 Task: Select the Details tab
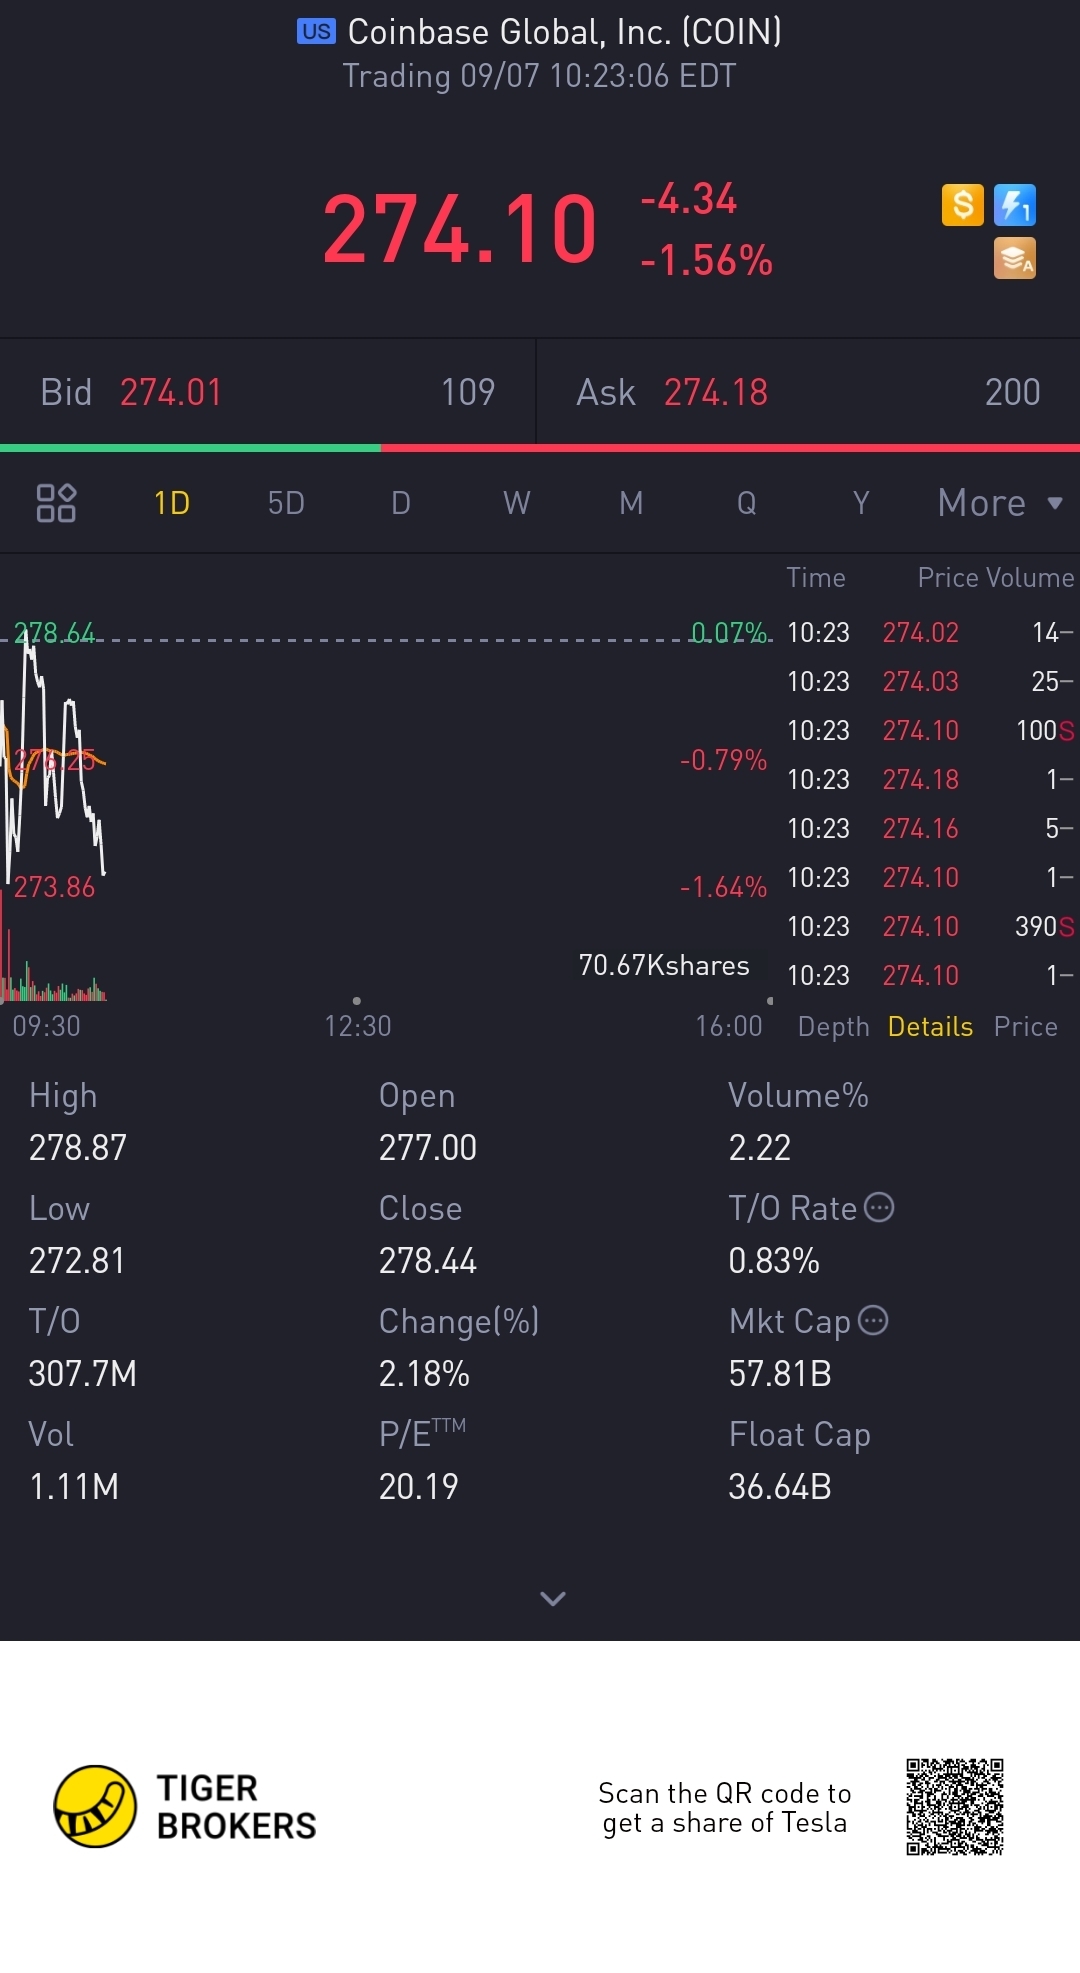point(930,1027)
